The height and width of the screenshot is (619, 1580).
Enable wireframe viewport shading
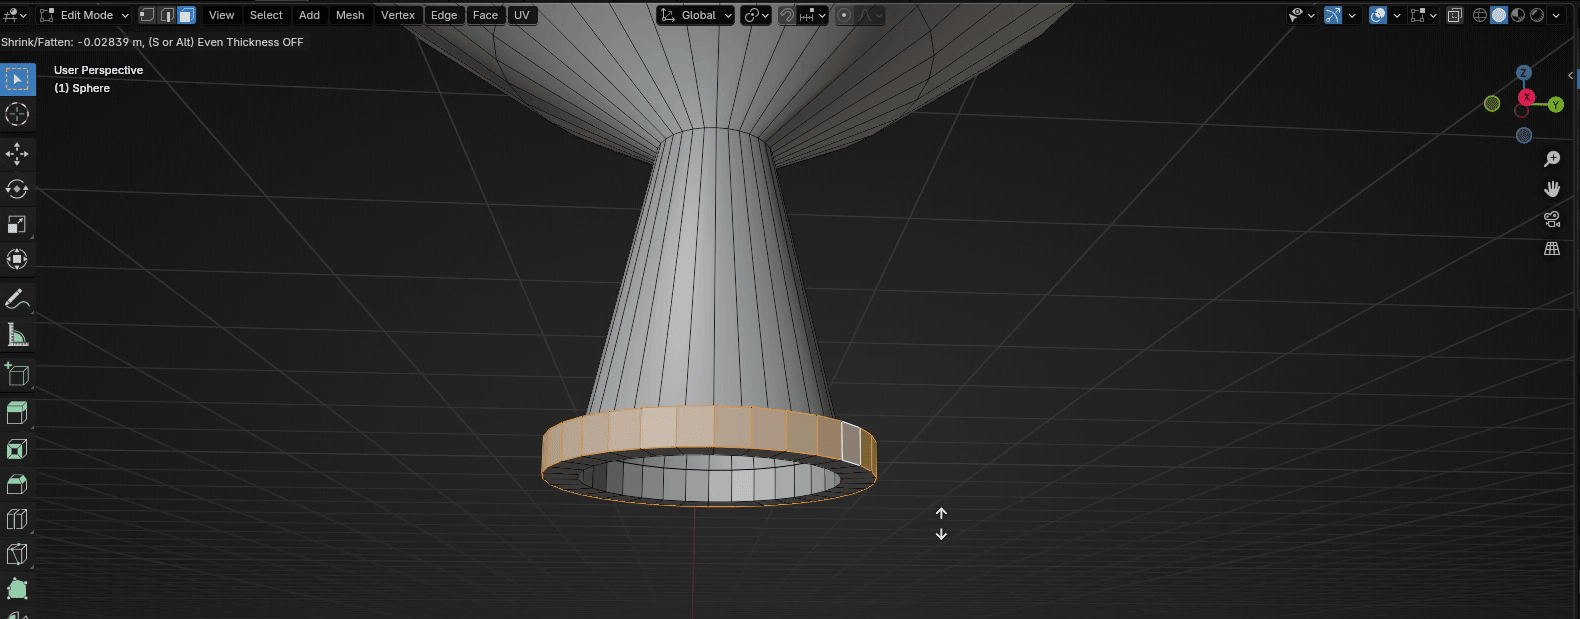point(1480,15)
